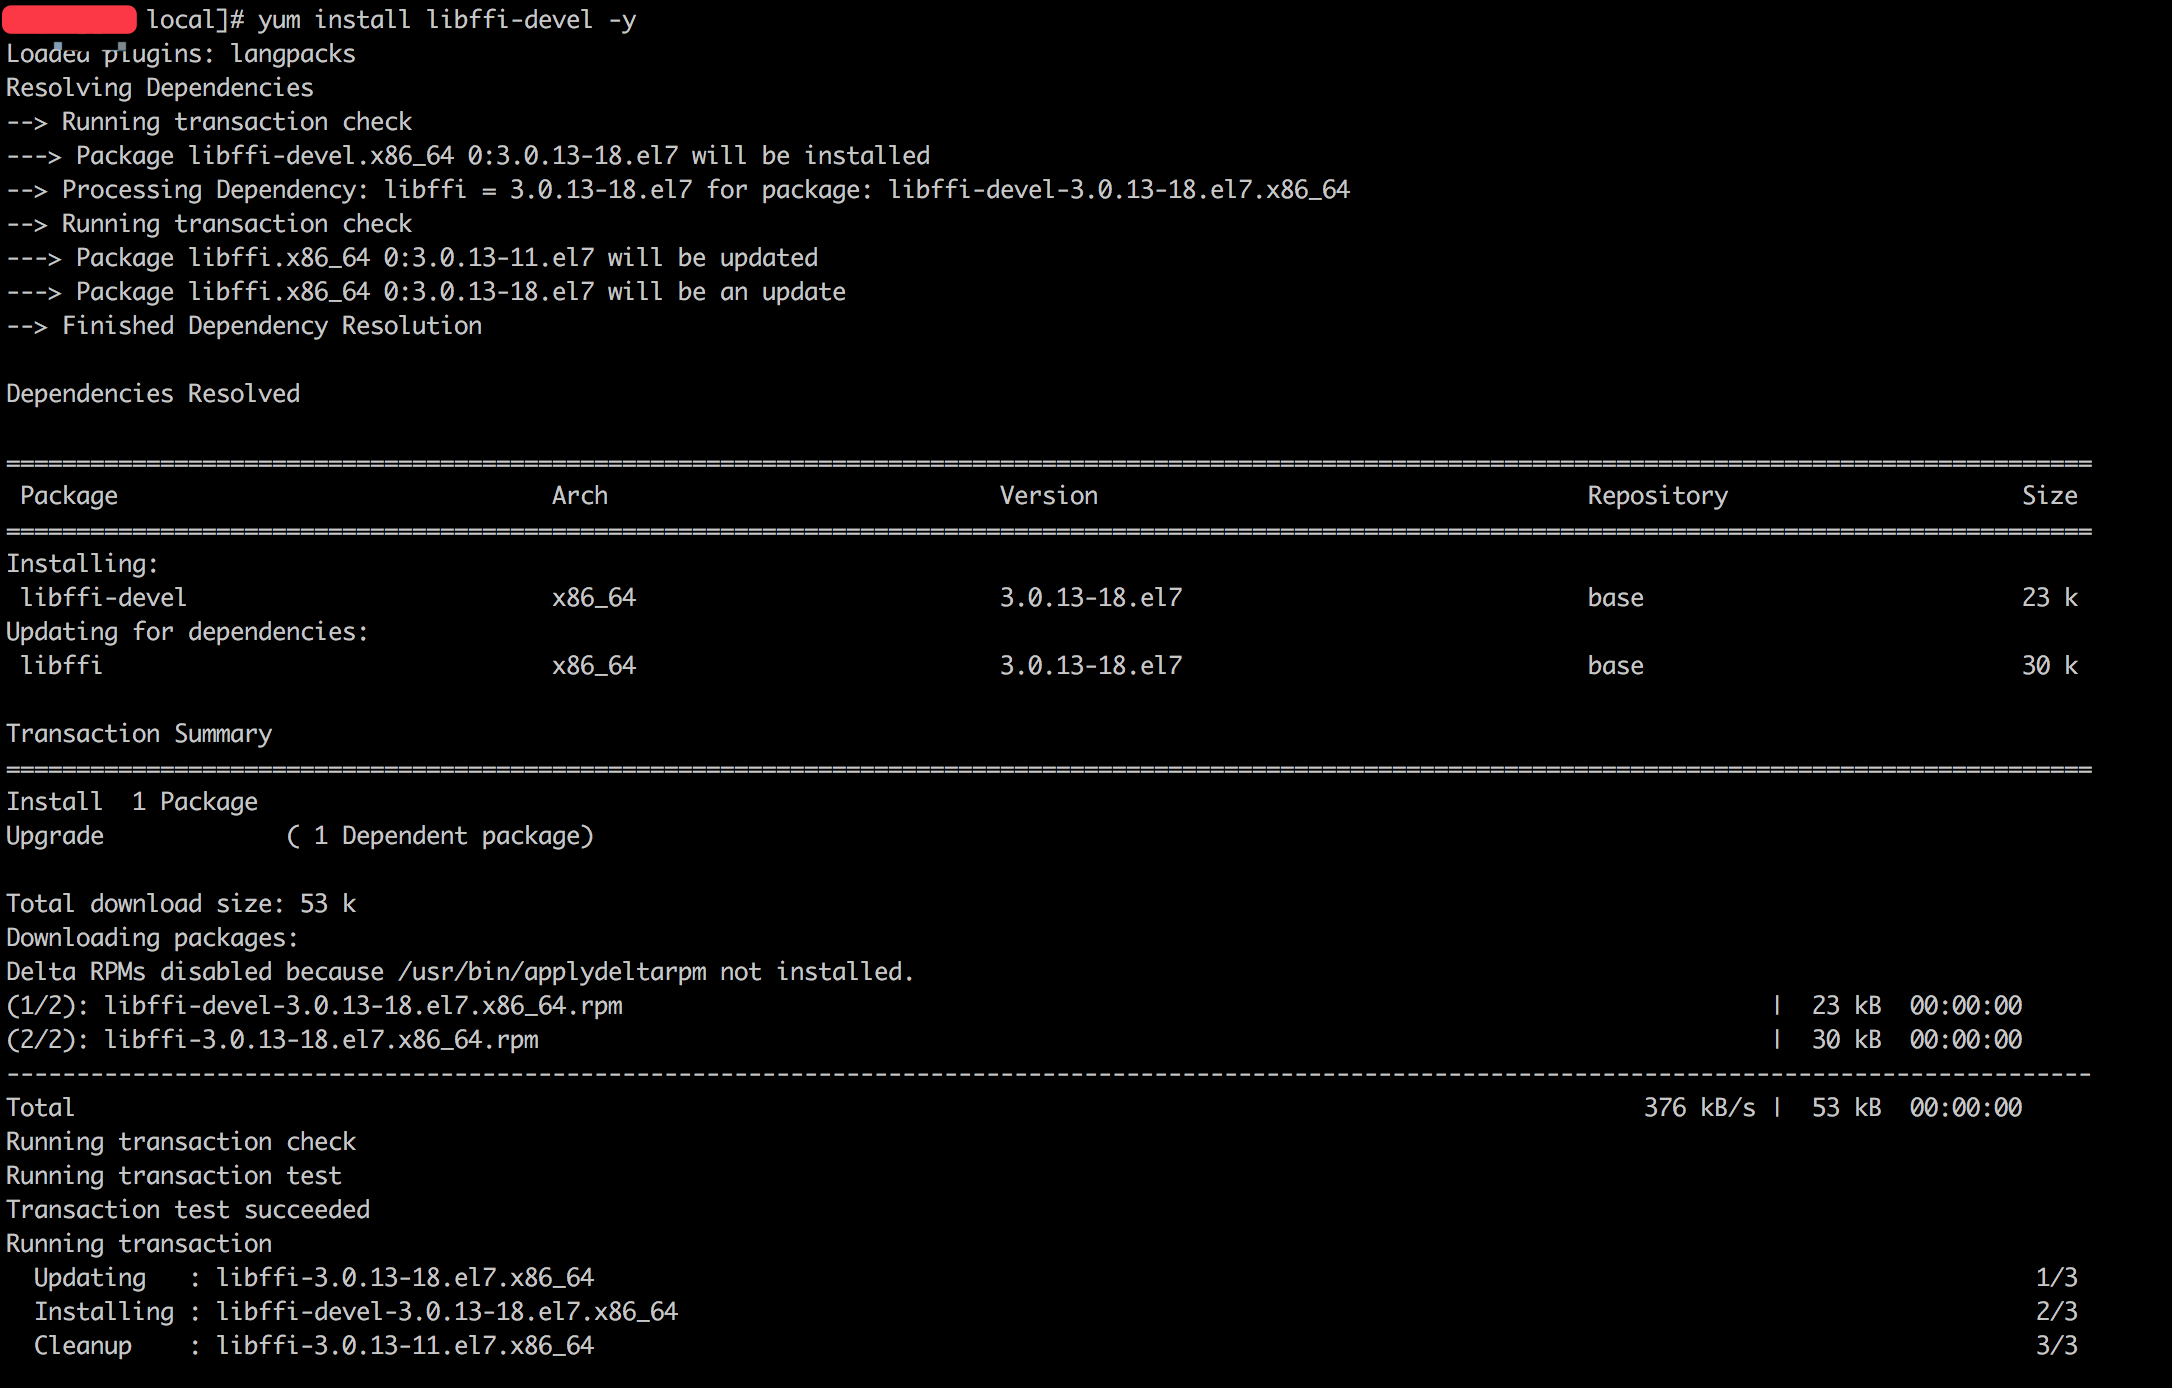
Task: Click 'Finished Dependency Resolution' text
Action: [272, 326]
